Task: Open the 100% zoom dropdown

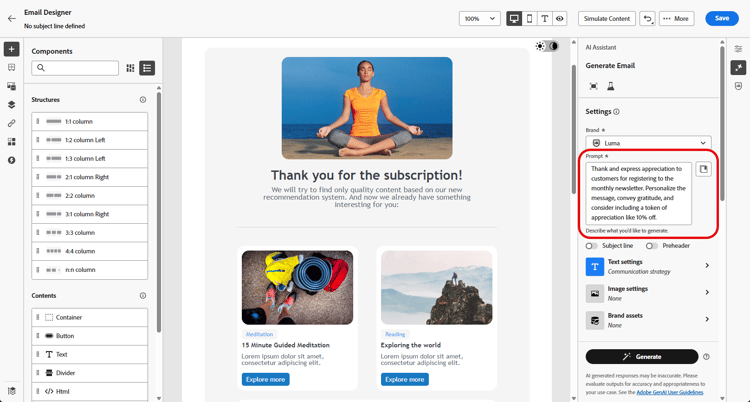Action: coord(480,19)
